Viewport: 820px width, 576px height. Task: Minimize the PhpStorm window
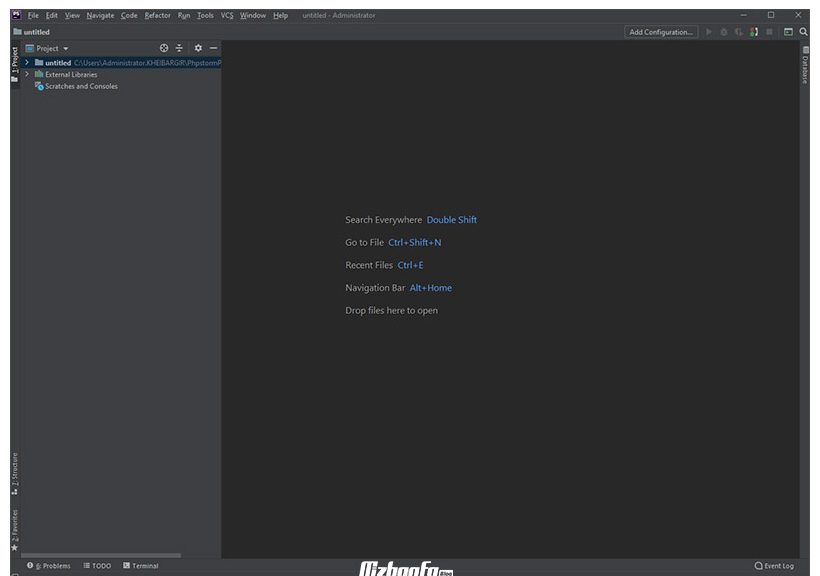(x=743, y=15)
